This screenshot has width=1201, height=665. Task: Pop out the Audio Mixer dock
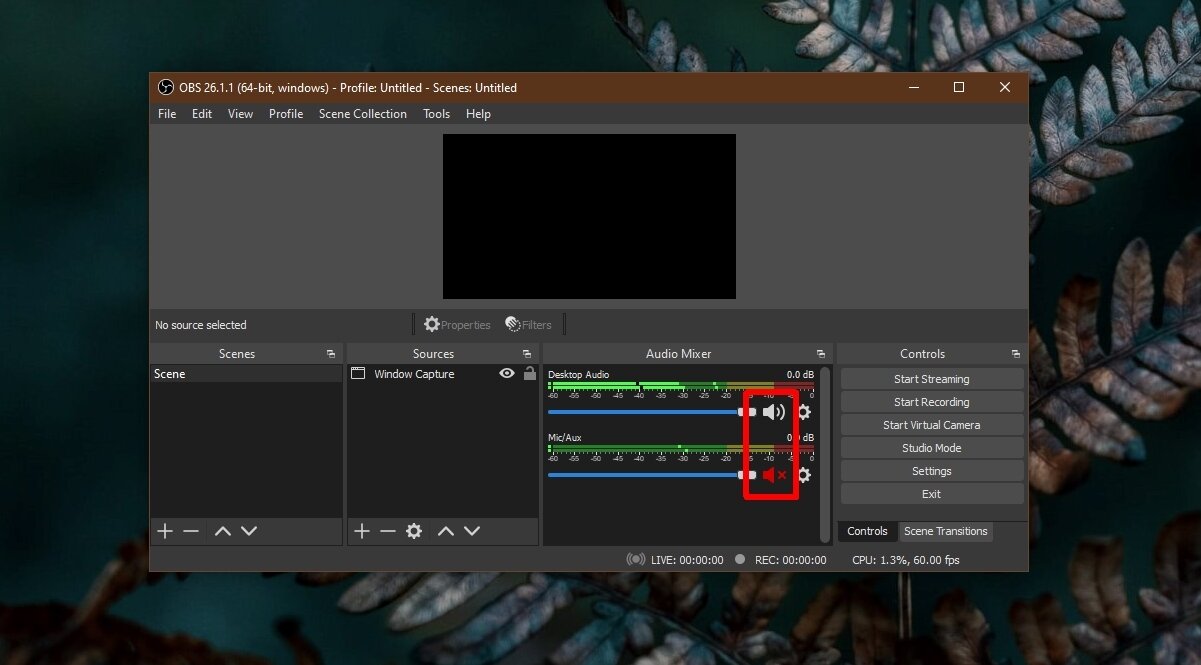(x=820, y=354)
